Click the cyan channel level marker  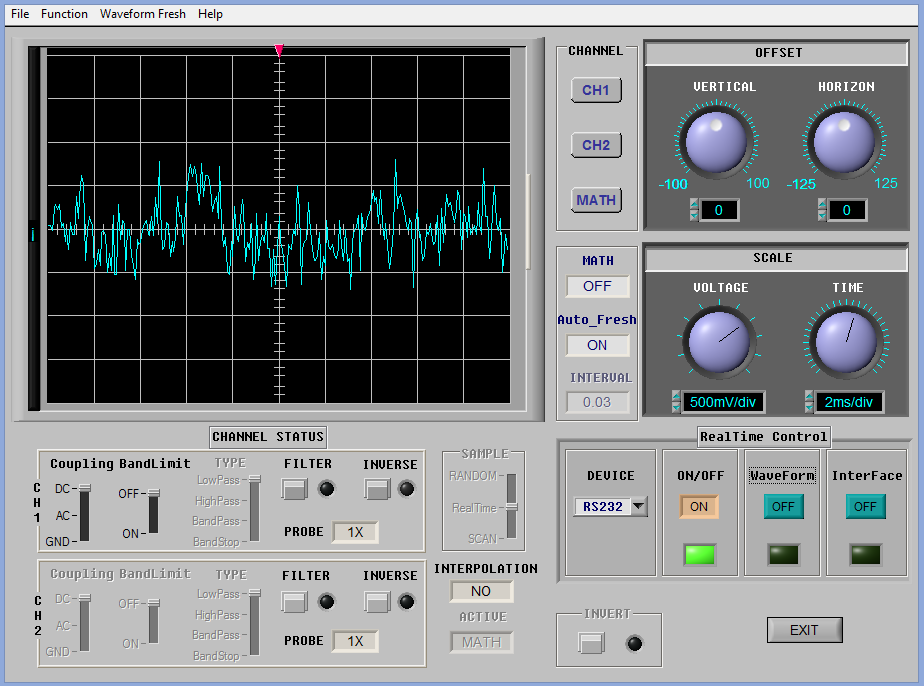click(33, 234)
